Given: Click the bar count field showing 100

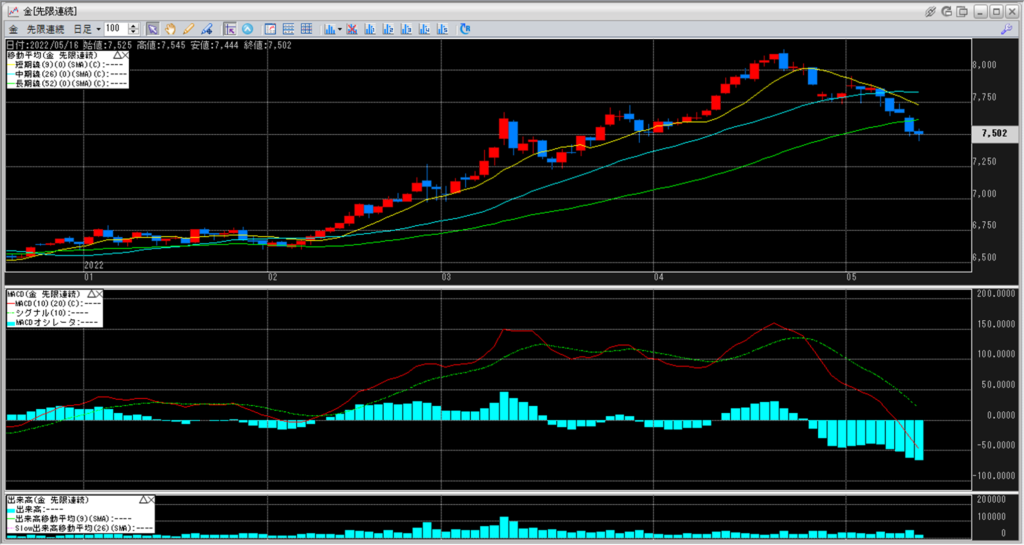Looking at the screenshot, I should (114, 28).
